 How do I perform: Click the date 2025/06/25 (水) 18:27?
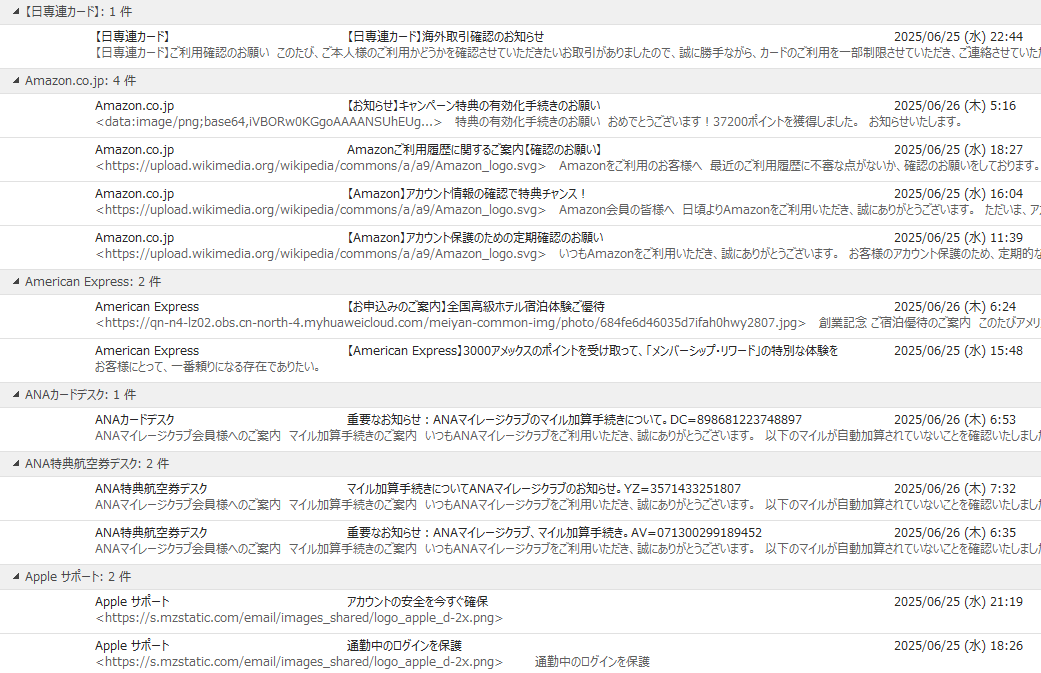(x=958, y=150)
